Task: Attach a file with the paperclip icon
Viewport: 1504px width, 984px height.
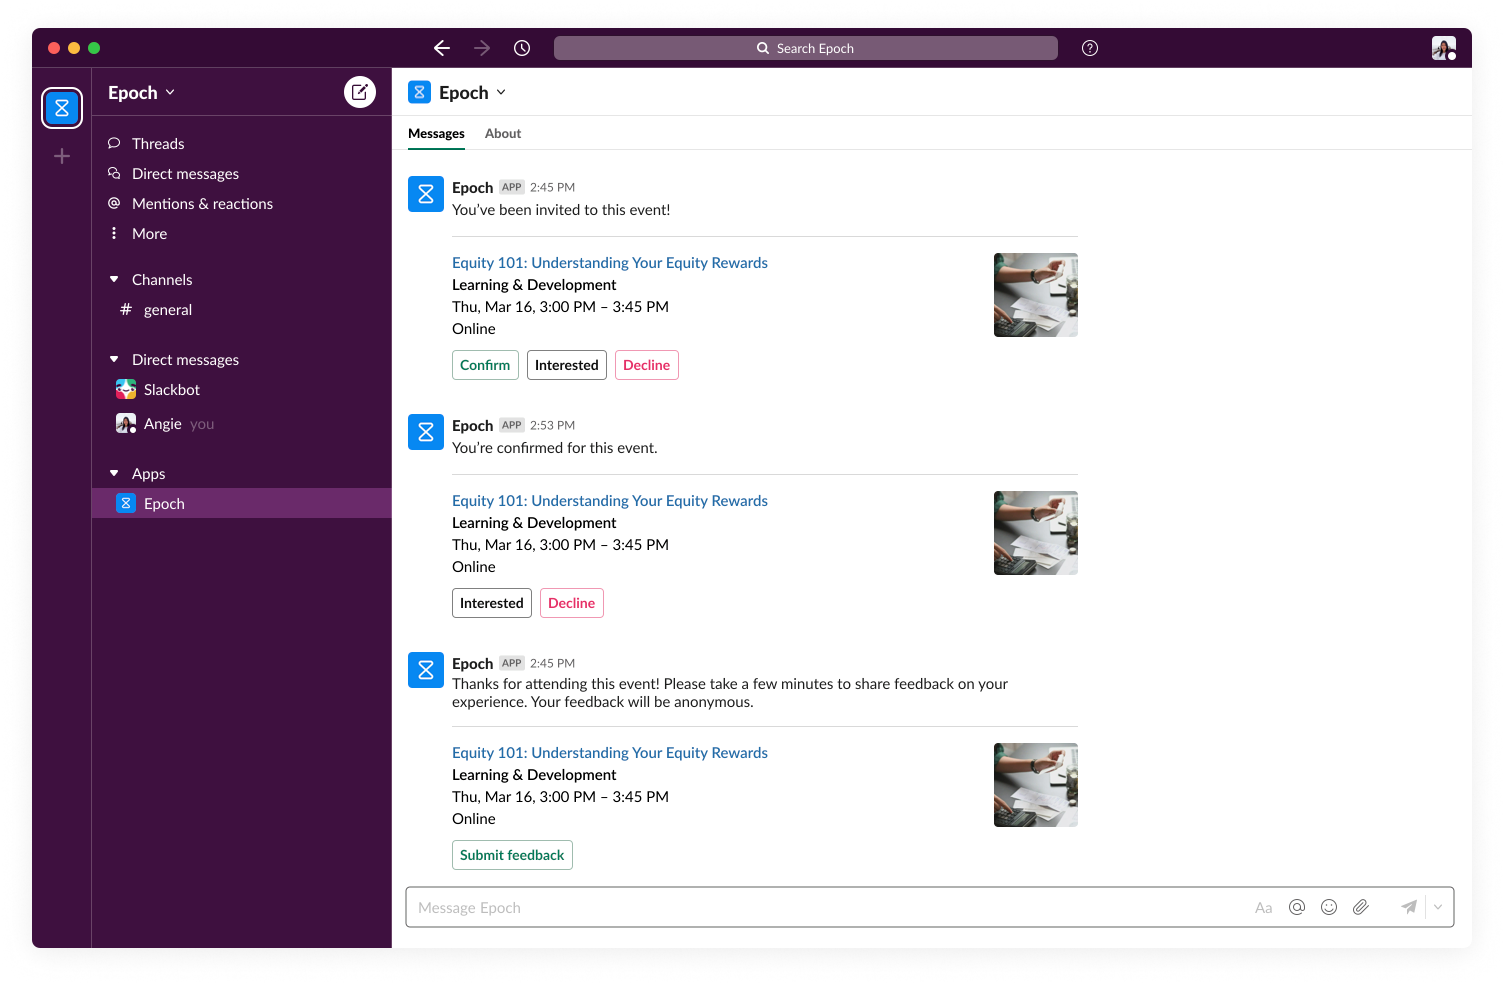Action: [x=1361, y=907]
